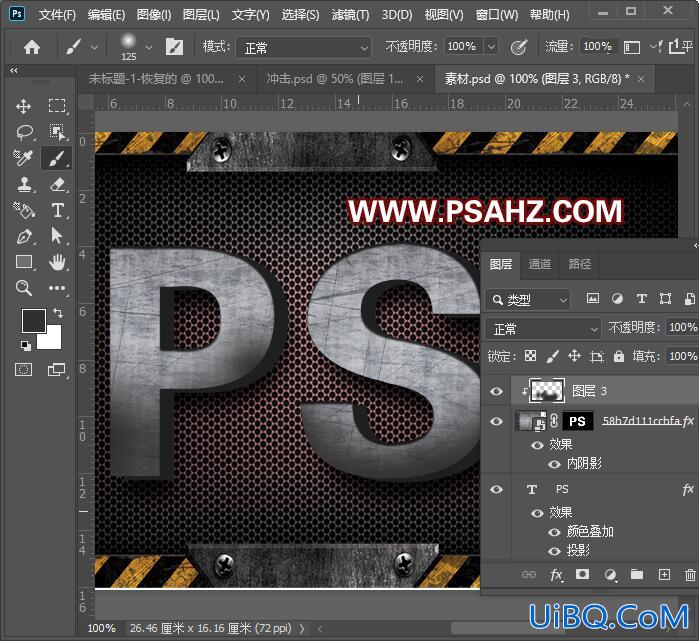Create new fill or adjustment layer
The width and height of the screenshot is (699, 641).
point(610,575)
